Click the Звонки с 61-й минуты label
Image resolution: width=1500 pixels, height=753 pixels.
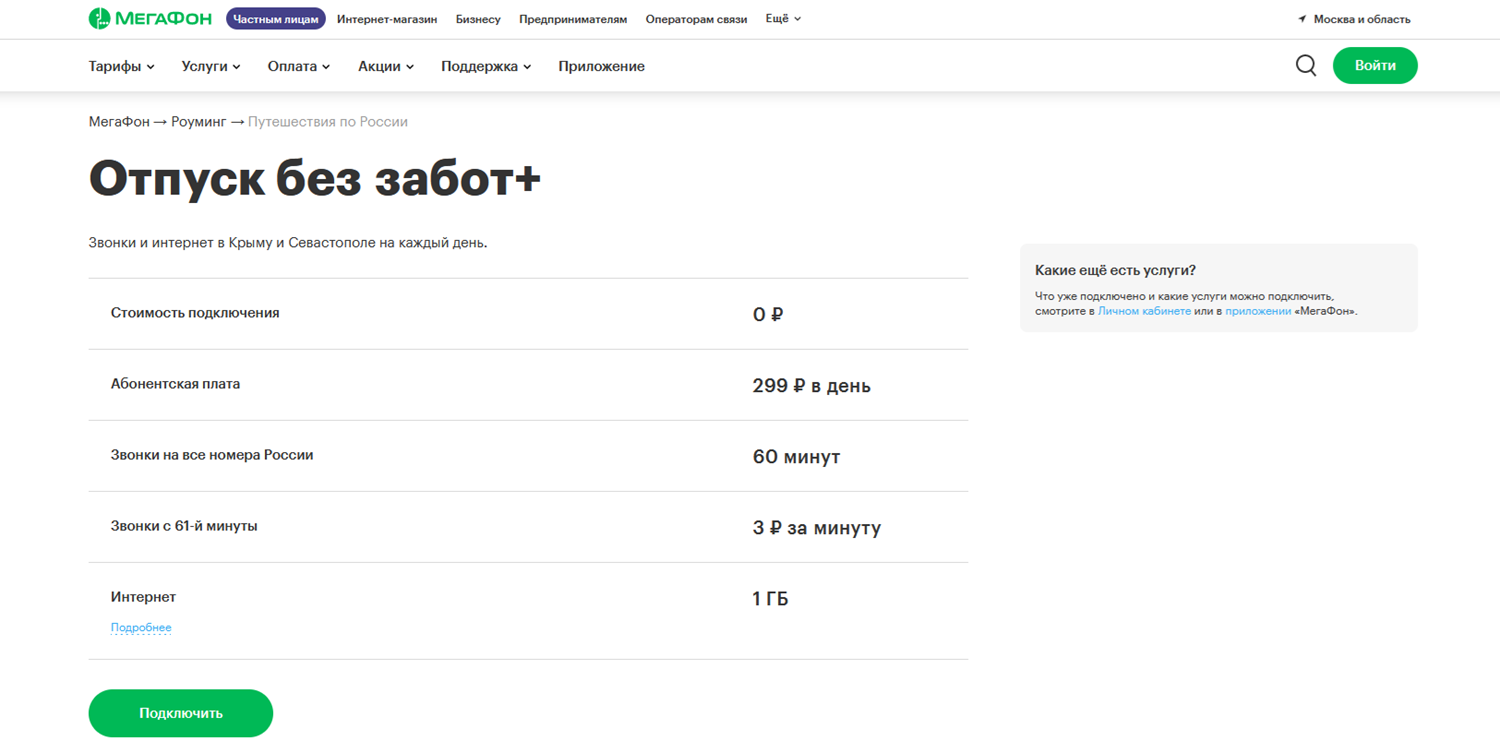pyautogui.click(x=184, y=526)
